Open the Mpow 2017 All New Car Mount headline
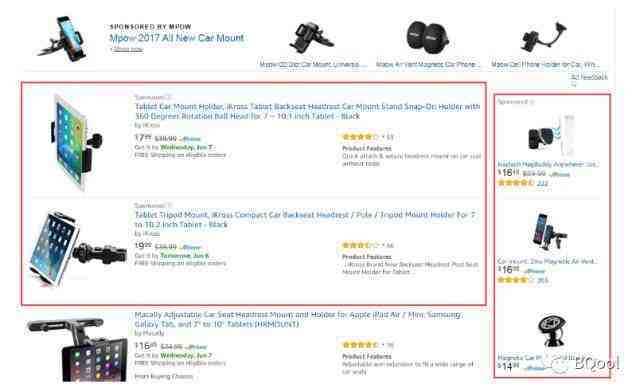 click(x=177, y=38)
